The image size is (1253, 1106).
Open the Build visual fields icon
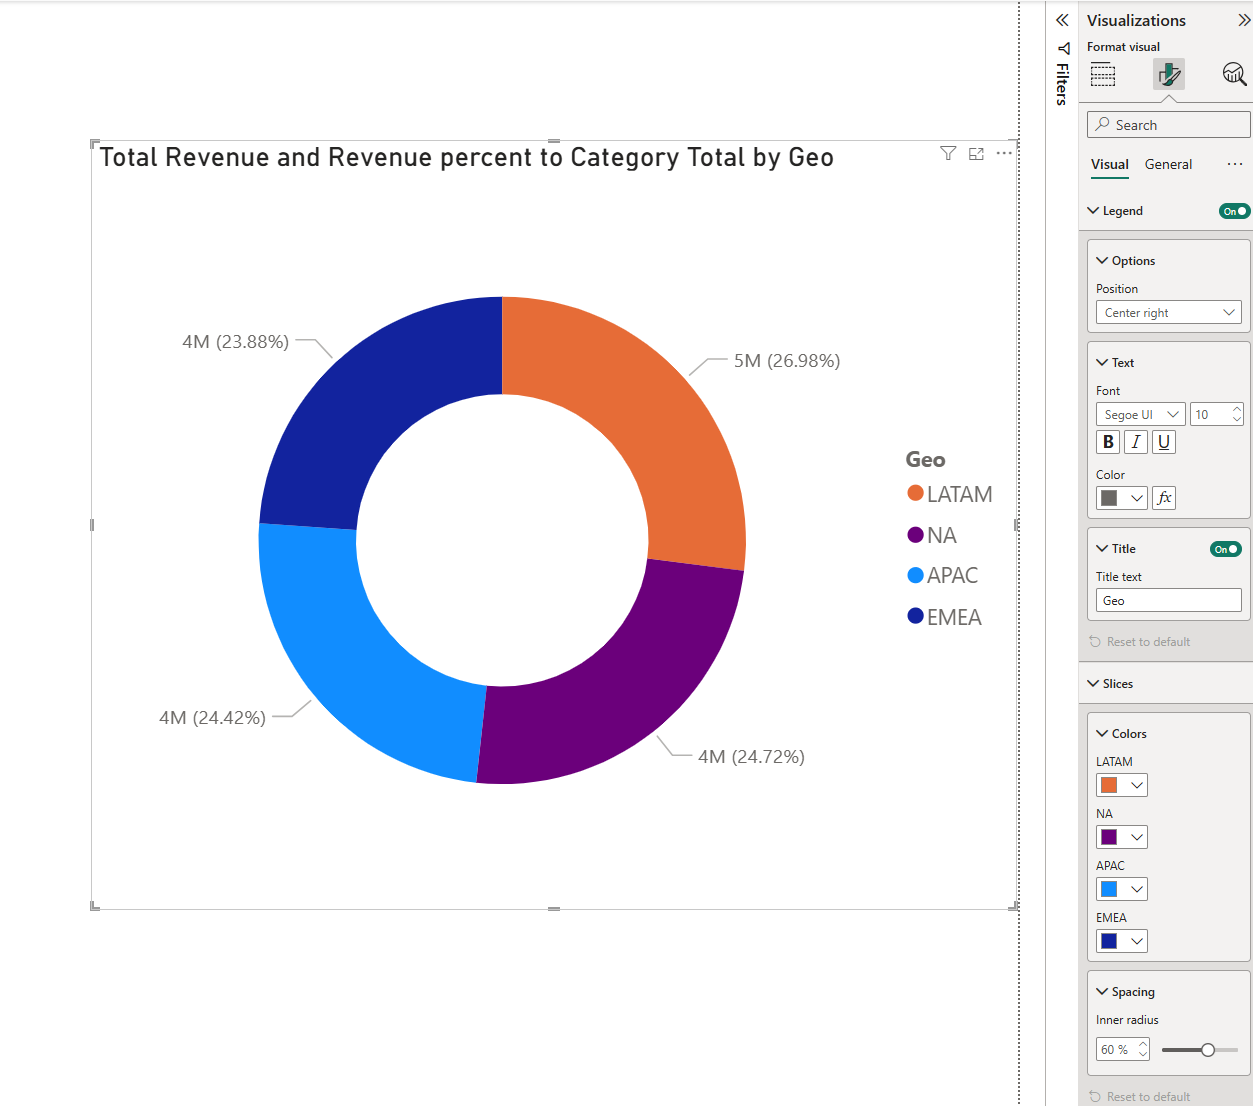click(1103, 74)
